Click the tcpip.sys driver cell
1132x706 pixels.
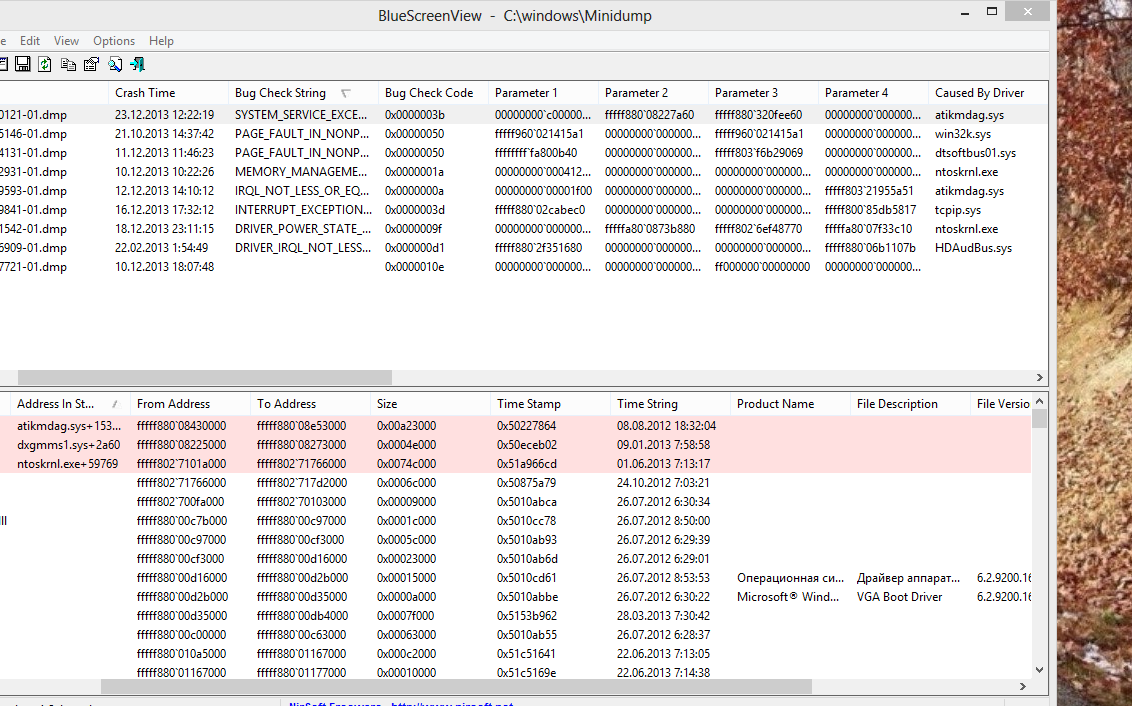point(958,209)
